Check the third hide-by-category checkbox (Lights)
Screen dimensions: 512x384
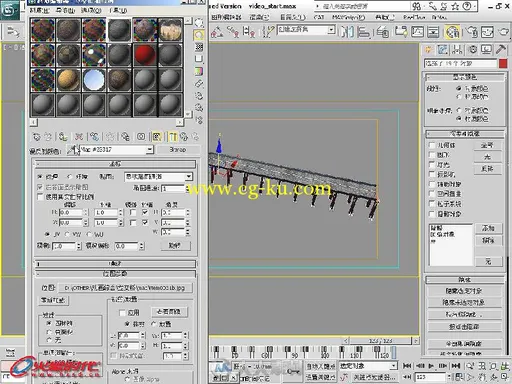432,165
